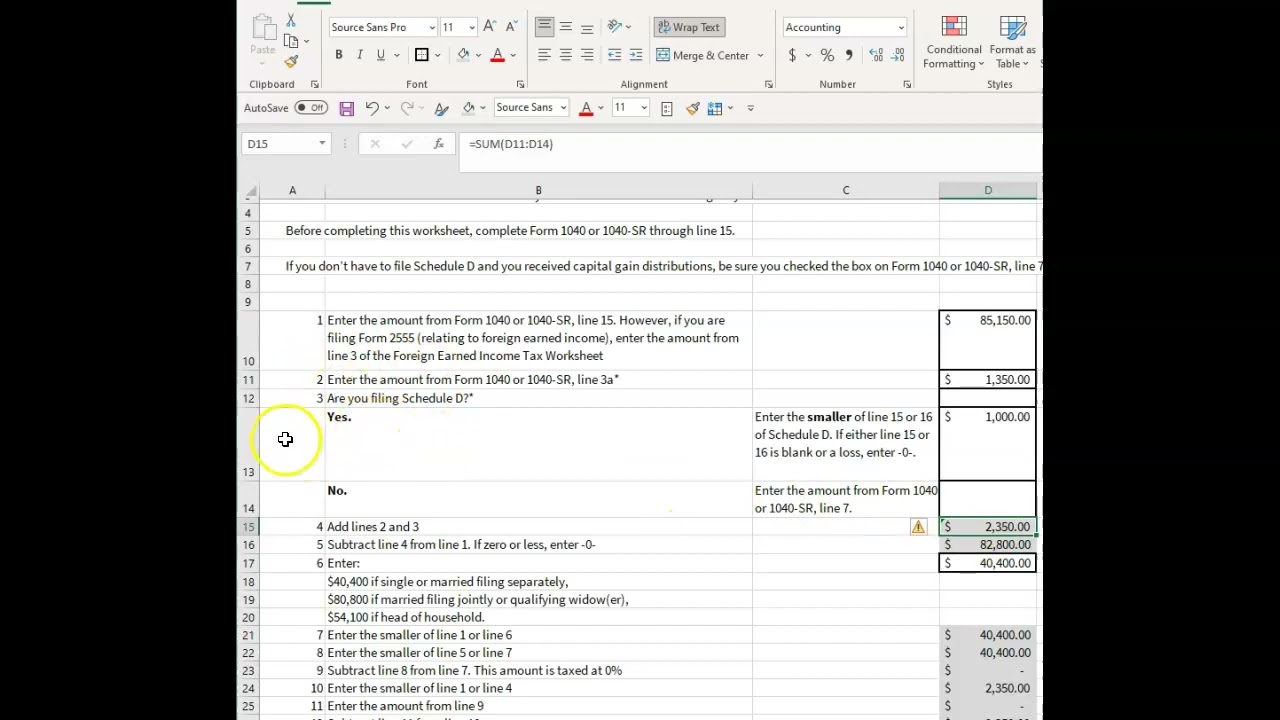The width and height of the screenshot is (1280, 720).
Task: Toggle Top Align button
Action: [x=544, y=27]
